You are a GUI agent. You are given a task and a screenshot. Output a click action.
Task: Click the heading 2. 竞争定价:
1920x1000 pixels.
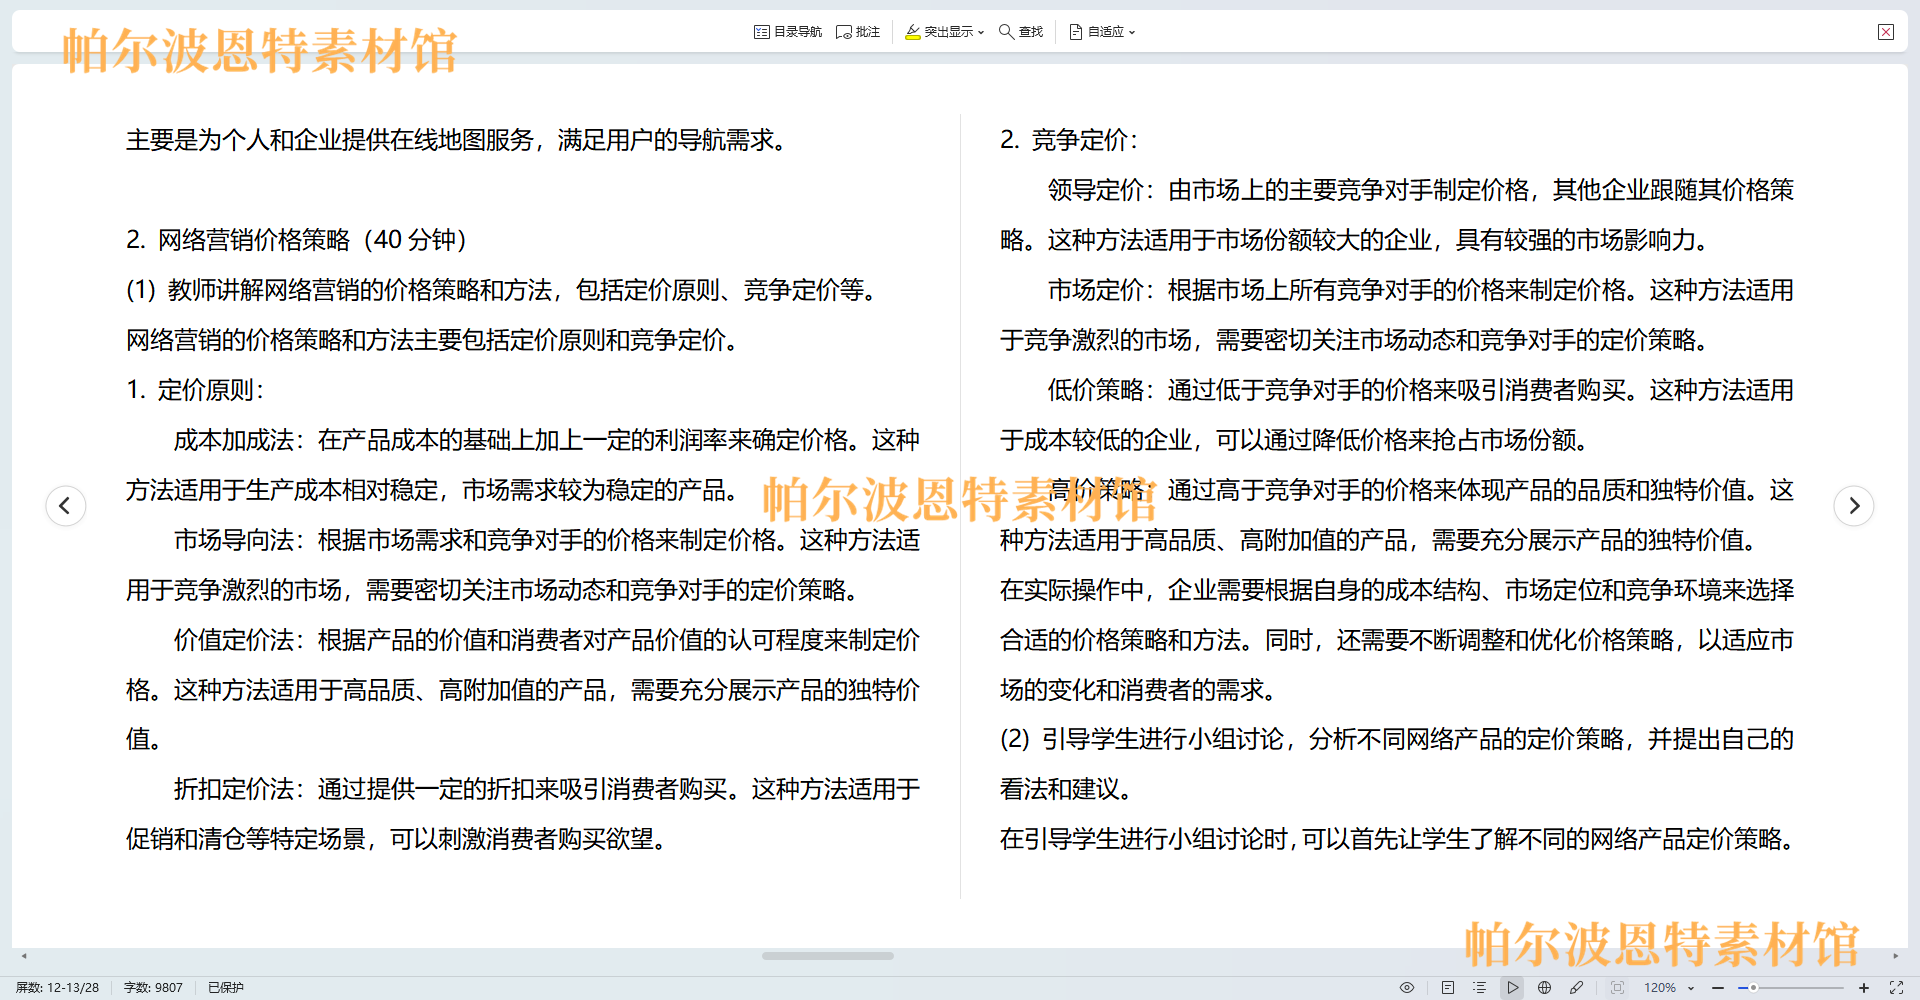point(1069,140)
